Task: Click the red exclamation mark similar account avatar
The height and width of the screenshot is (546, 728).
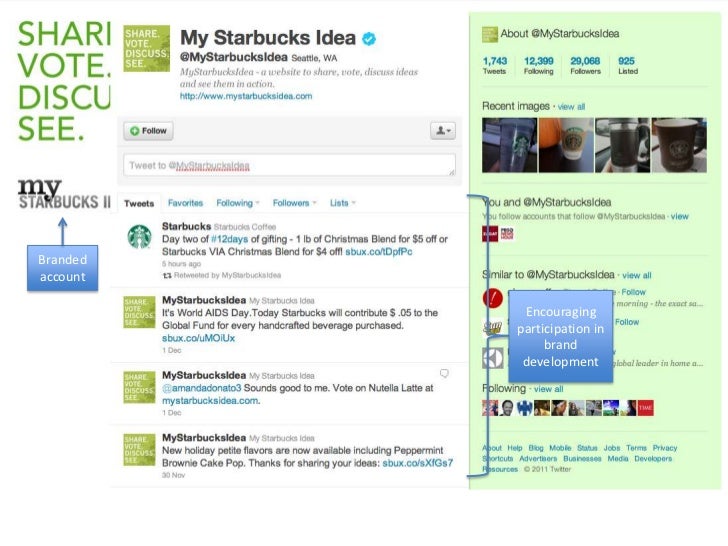Action: (493, 298)
